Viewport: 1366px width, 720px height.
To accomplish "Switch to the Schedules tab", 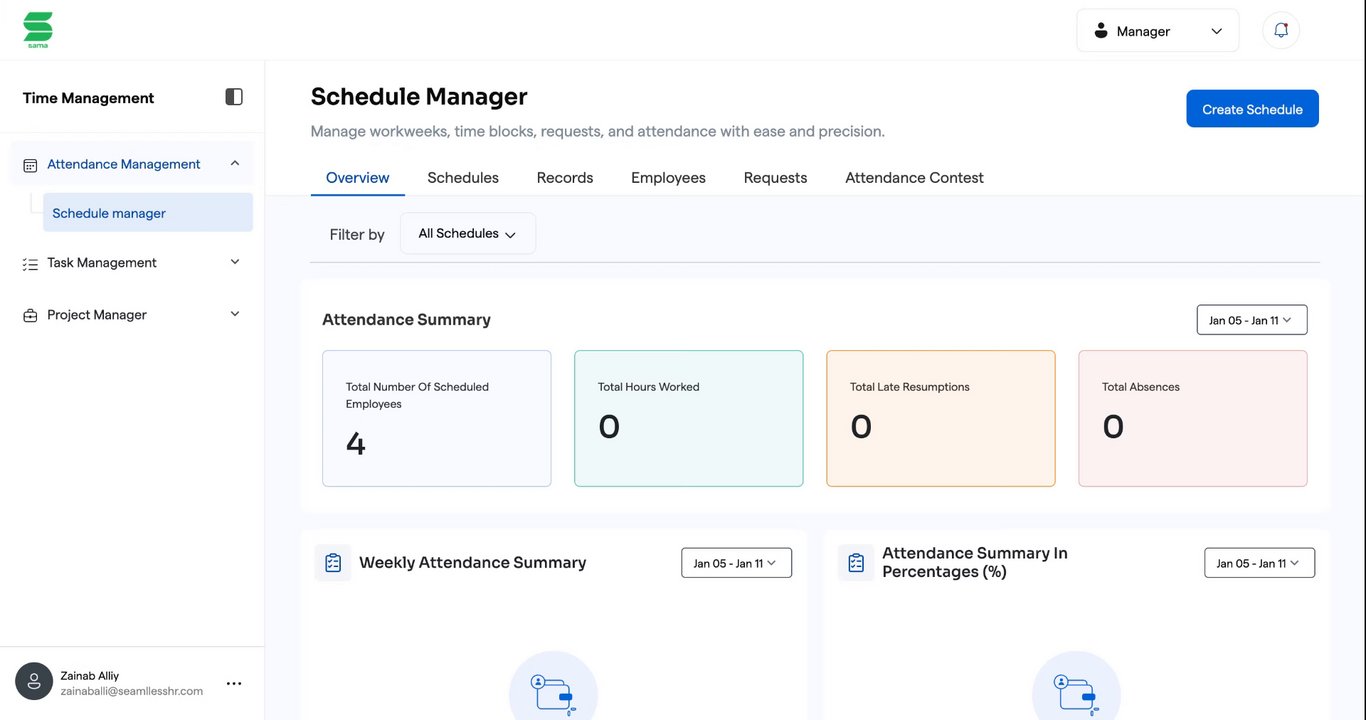I will [x=463, y=178].
